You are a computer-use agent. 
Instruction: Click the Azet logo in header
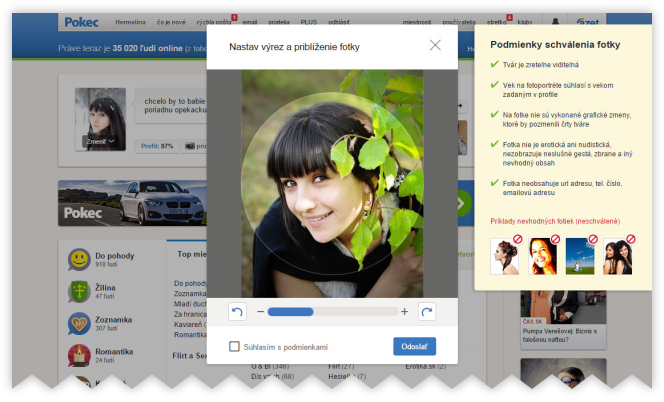[x=589, y=22]
